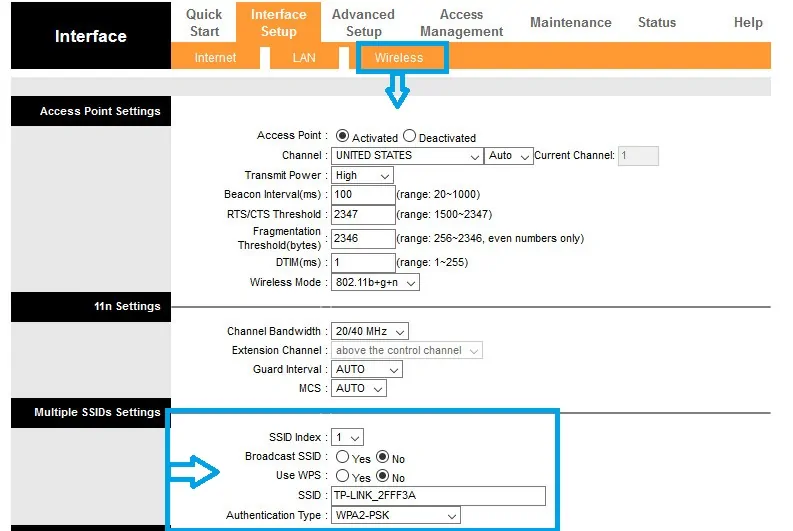
Task: Open the Advanced Setup tab
Action: [x=363, y=23]
